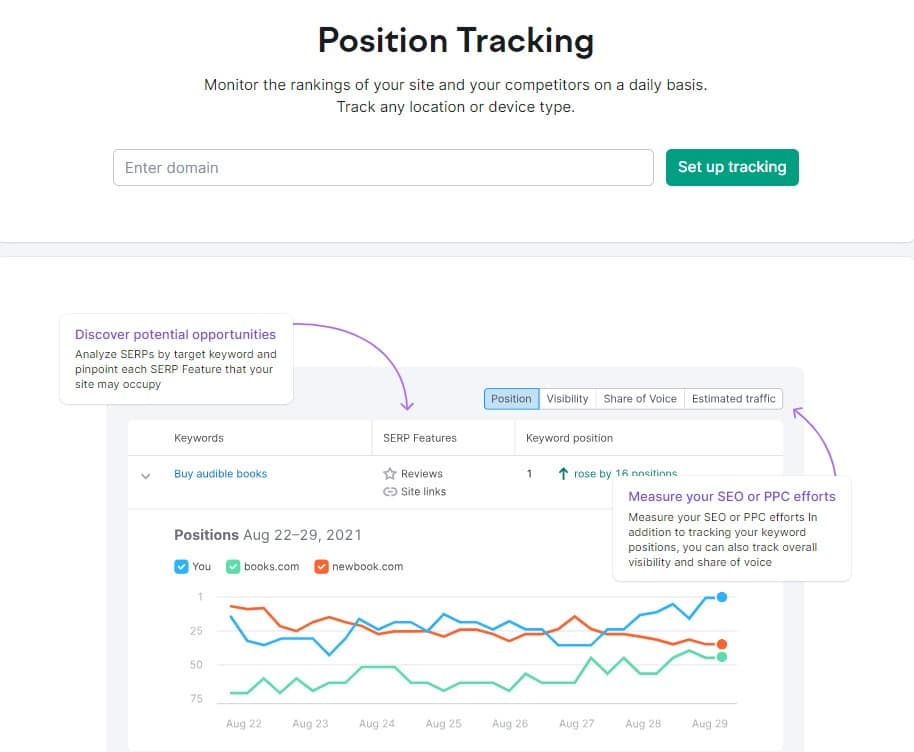Select the Position tab
Viewport: 914px width, 752px height.
[512, 399]
